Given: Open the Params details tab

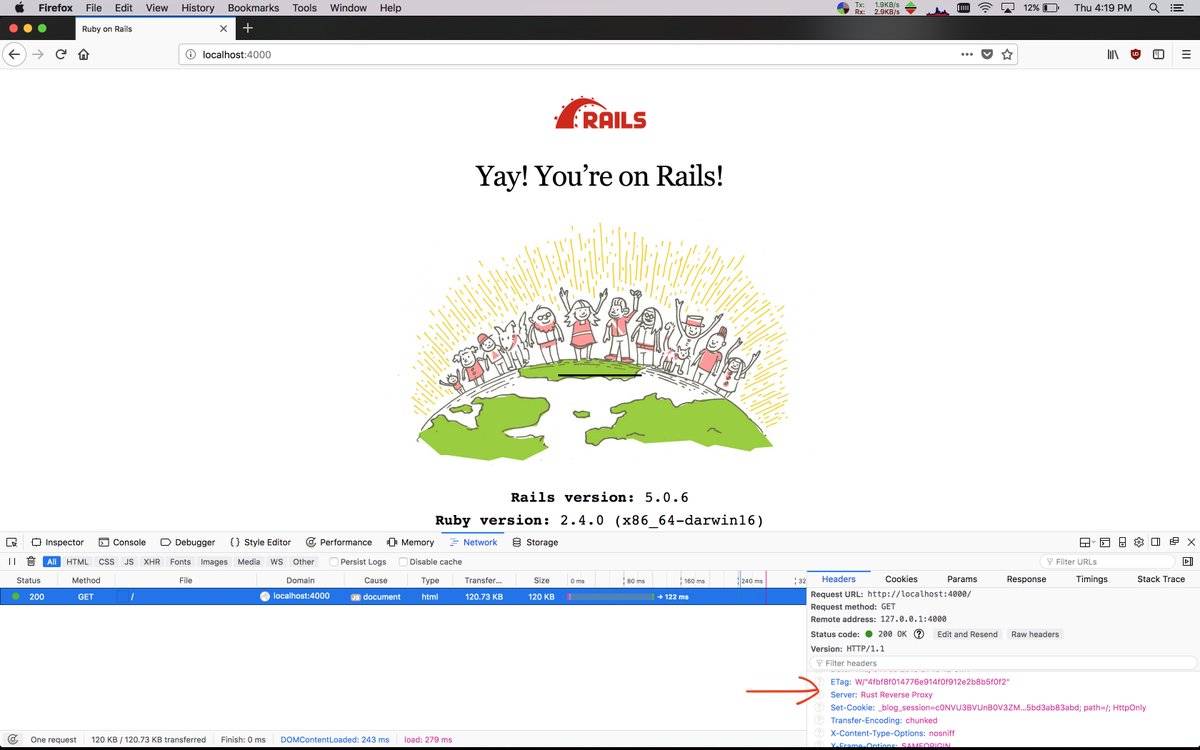Looking at the screenshot, I should click(962, 579).
